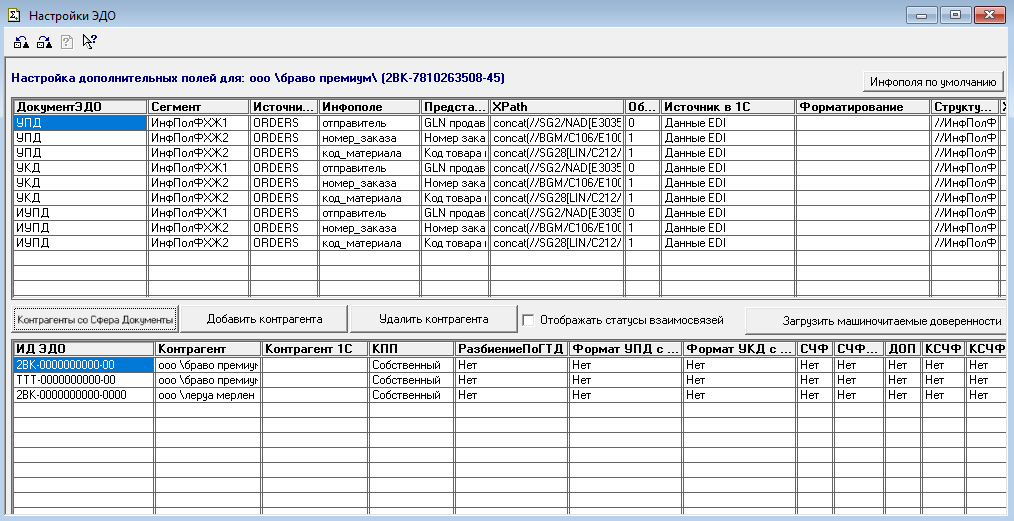The height and width of the screenshot is (521, 1014).
Task: Click the 'Контрагент 1С' column header
Action: (x=314, y=349)
